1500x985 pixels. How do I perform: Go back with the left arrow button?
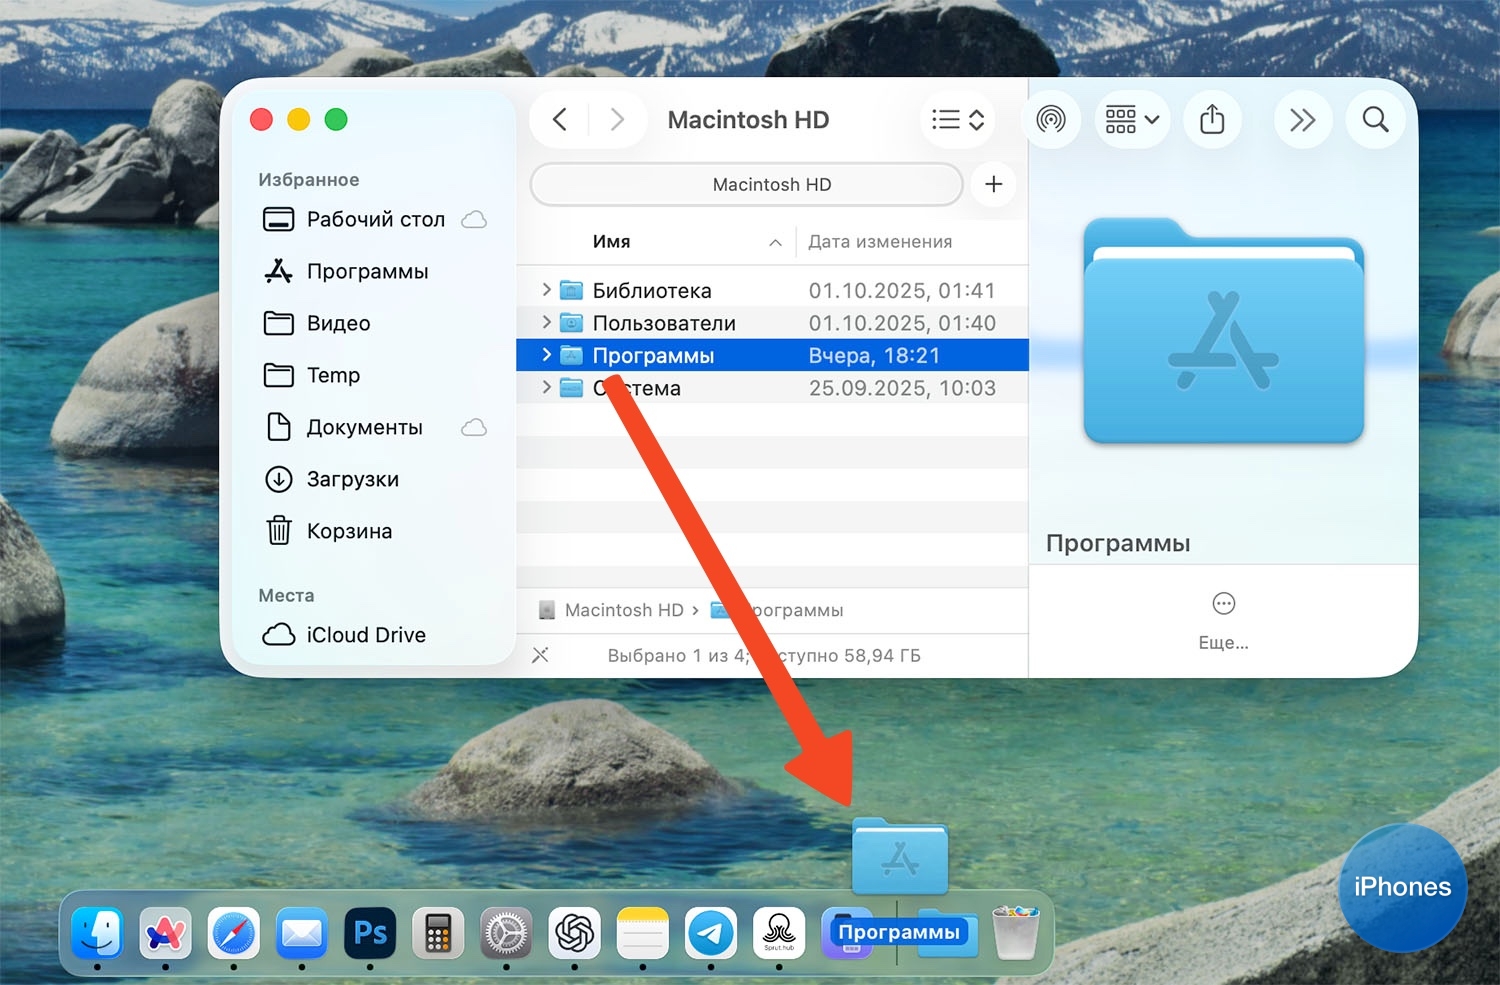click(x=560, y=120)
